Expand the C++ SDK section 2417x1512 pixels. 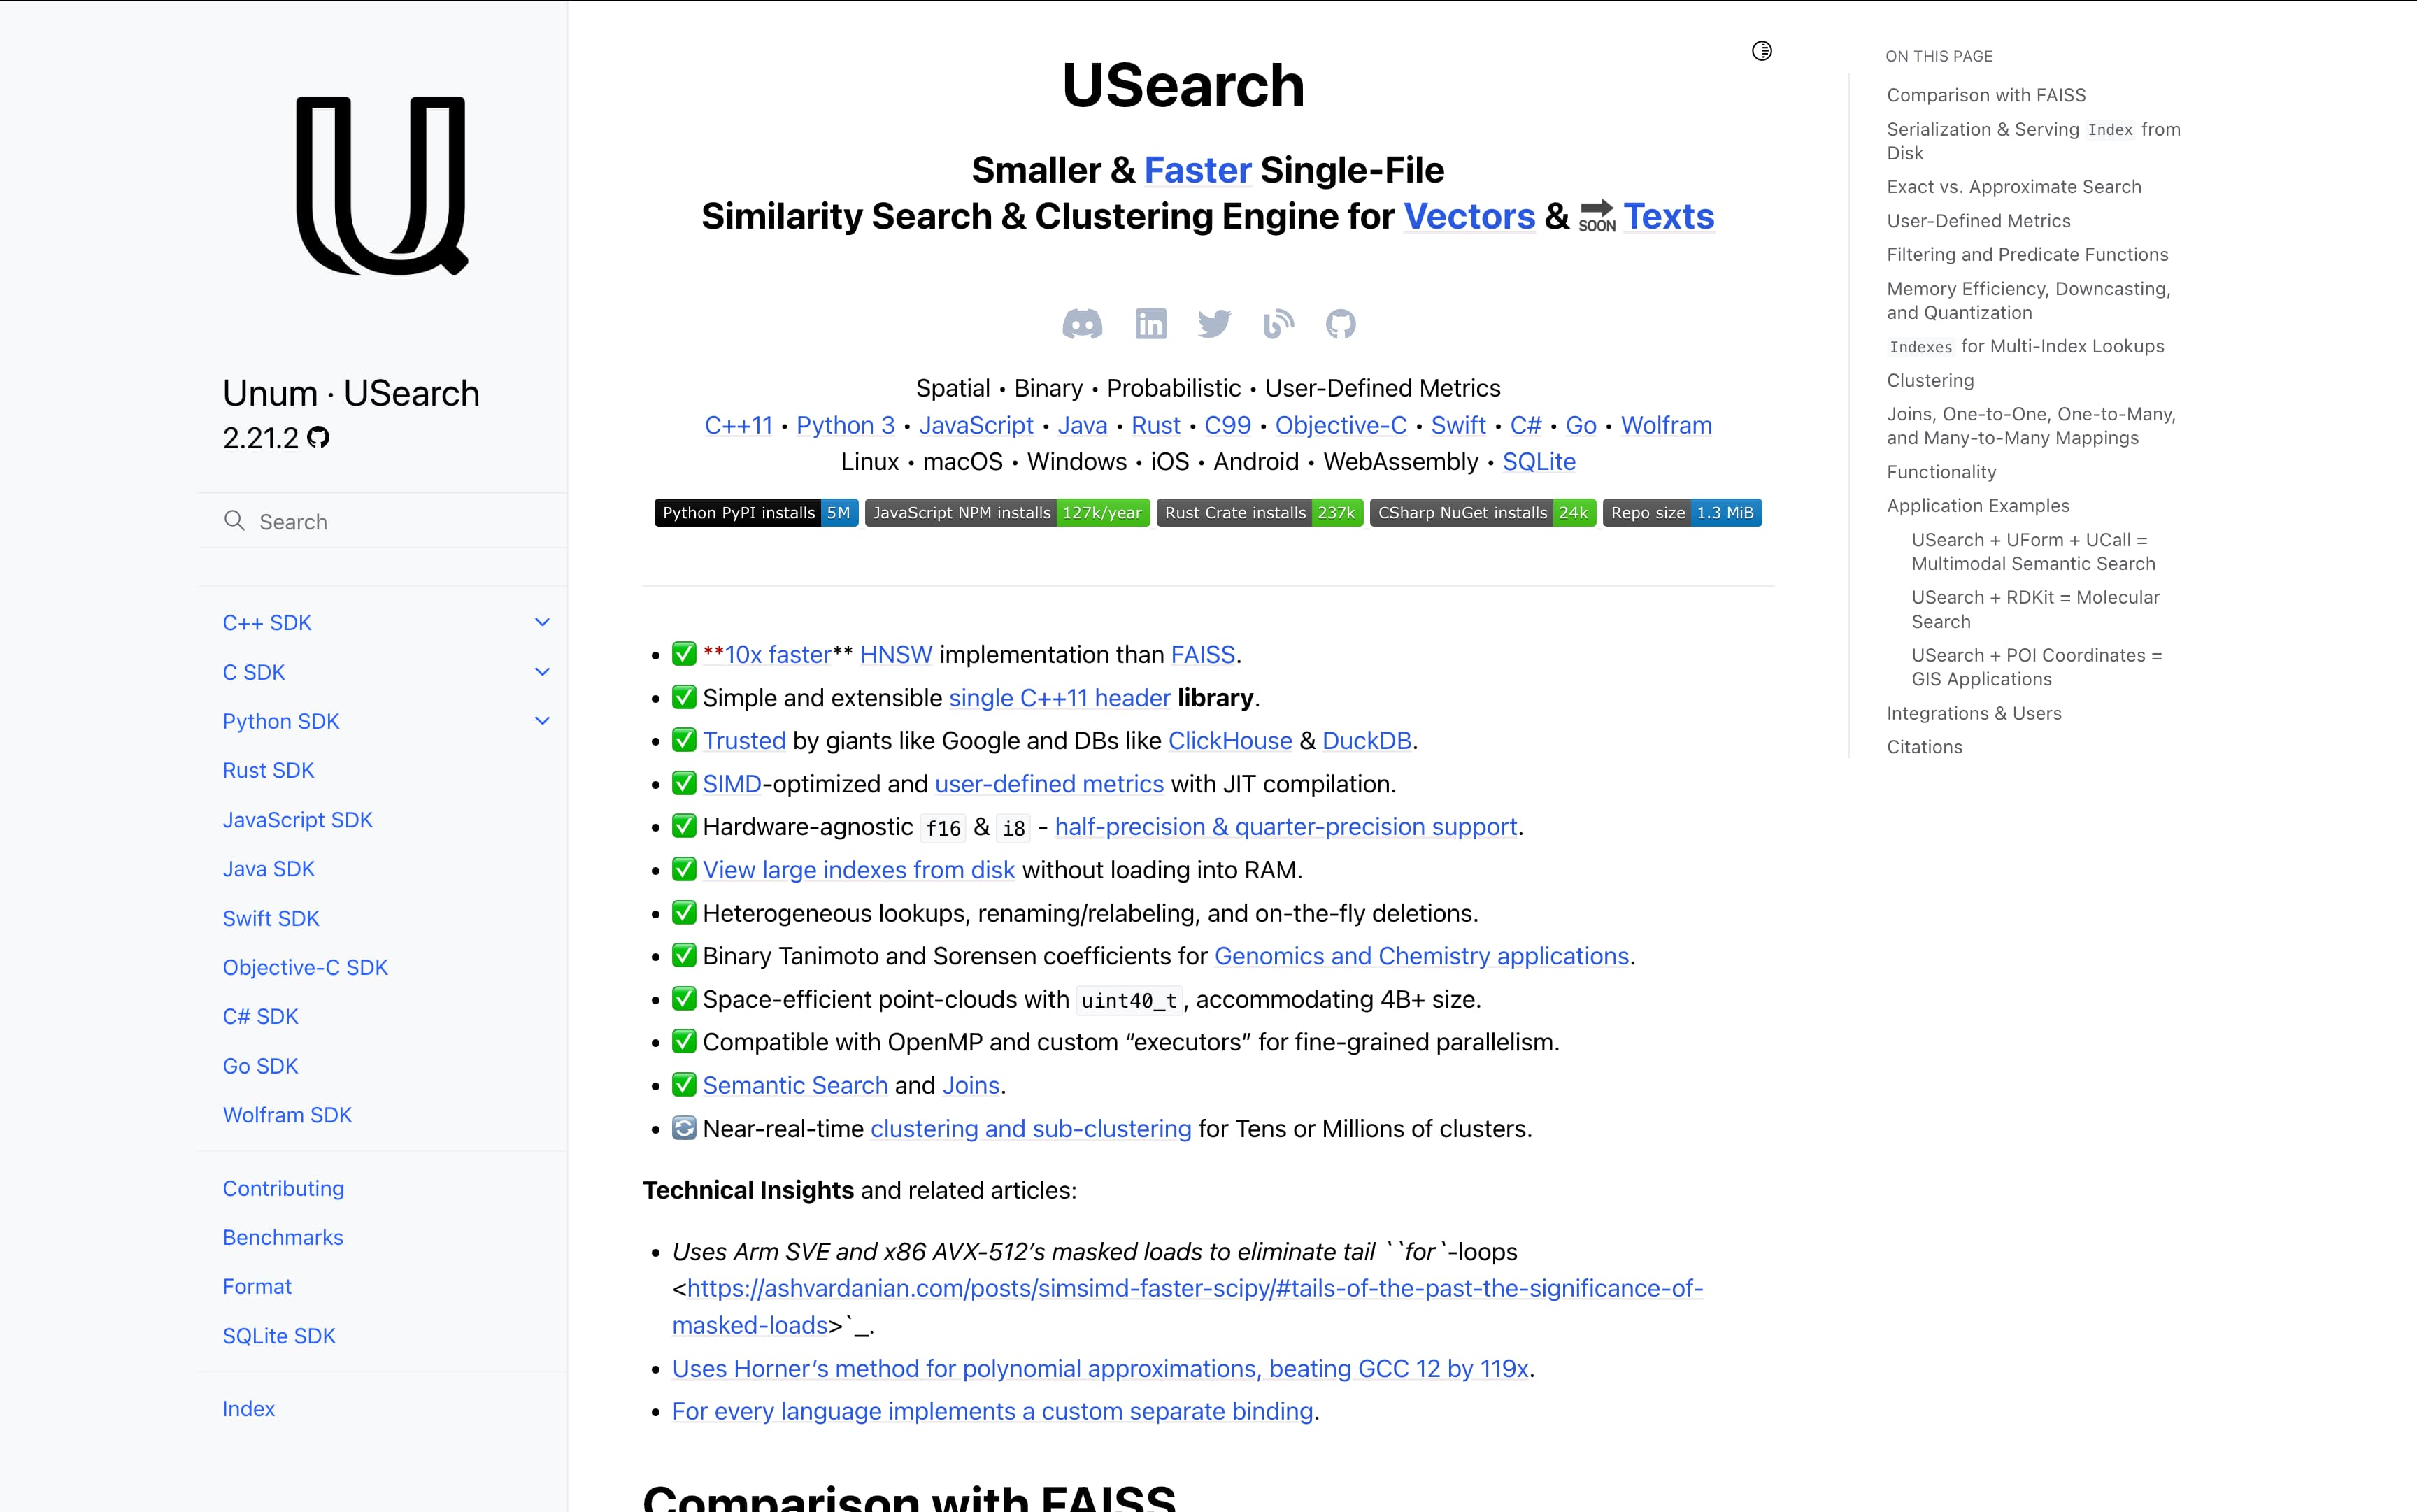[543, 622]
